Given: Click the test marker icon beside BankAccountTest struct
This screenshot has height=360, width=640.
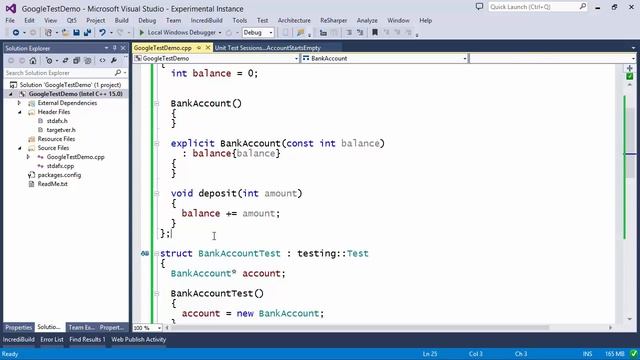Looking at the screenshot, I should coord(144,253).
